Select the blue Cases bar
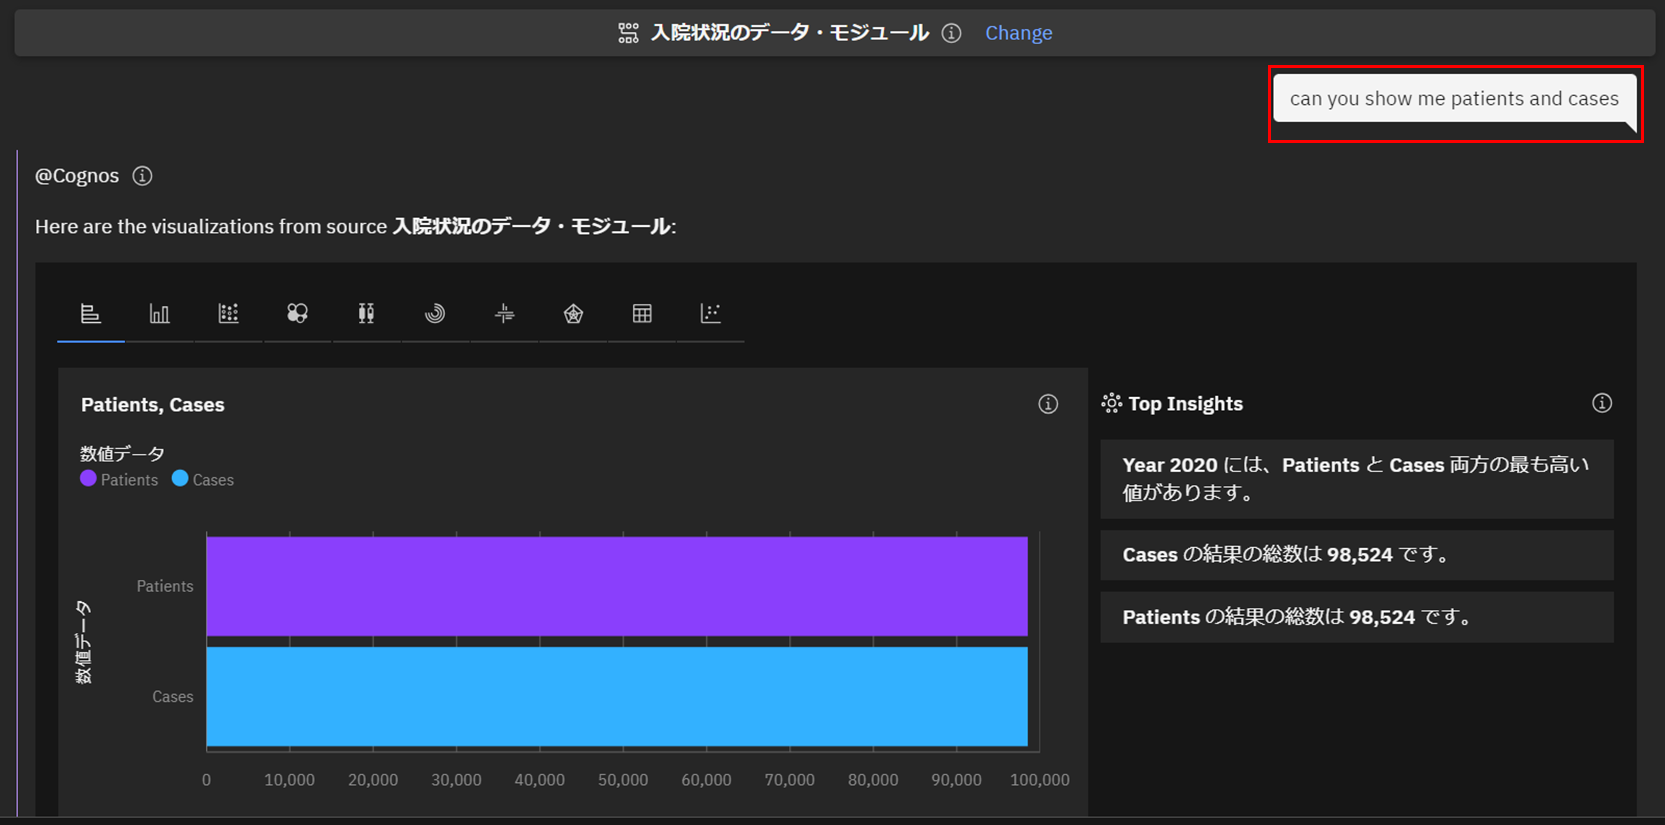 click(x=617, y=696)
